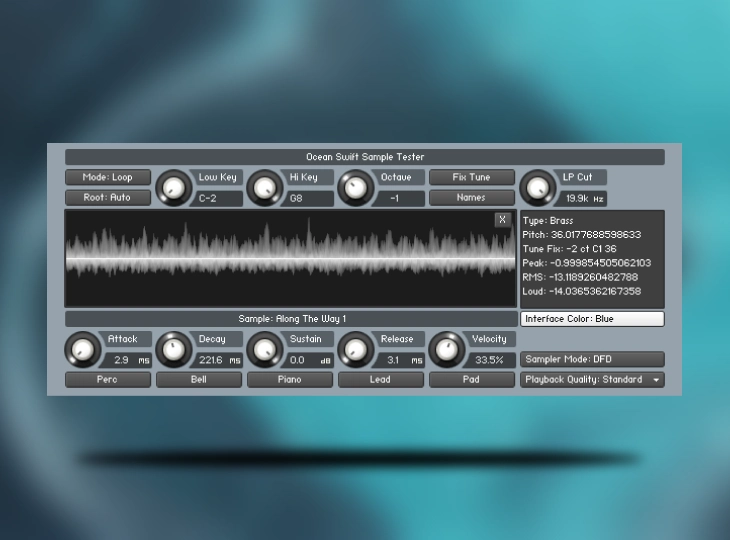Toggle the Root: Auto setting

[107, 197]
